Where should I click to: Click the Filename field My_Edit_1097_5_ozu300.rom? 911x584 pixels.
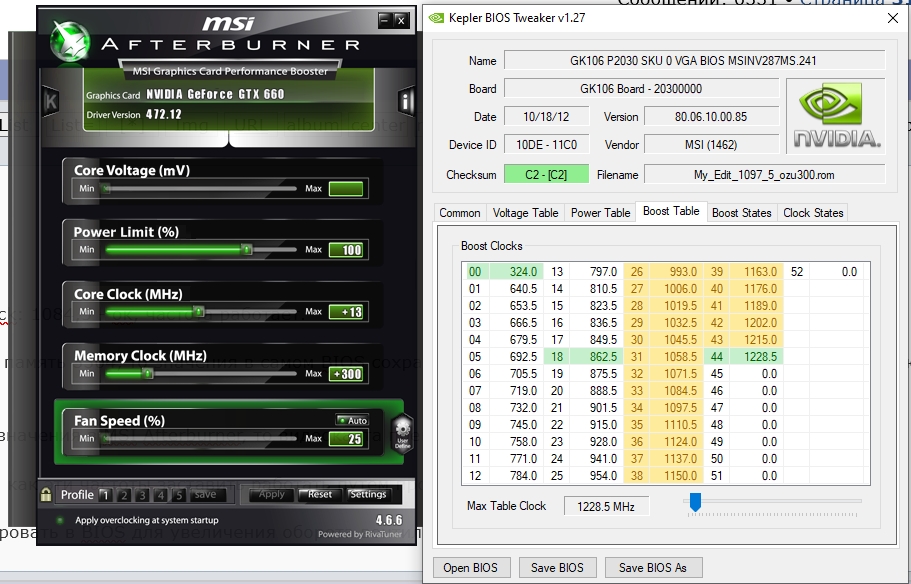[764, 174]
